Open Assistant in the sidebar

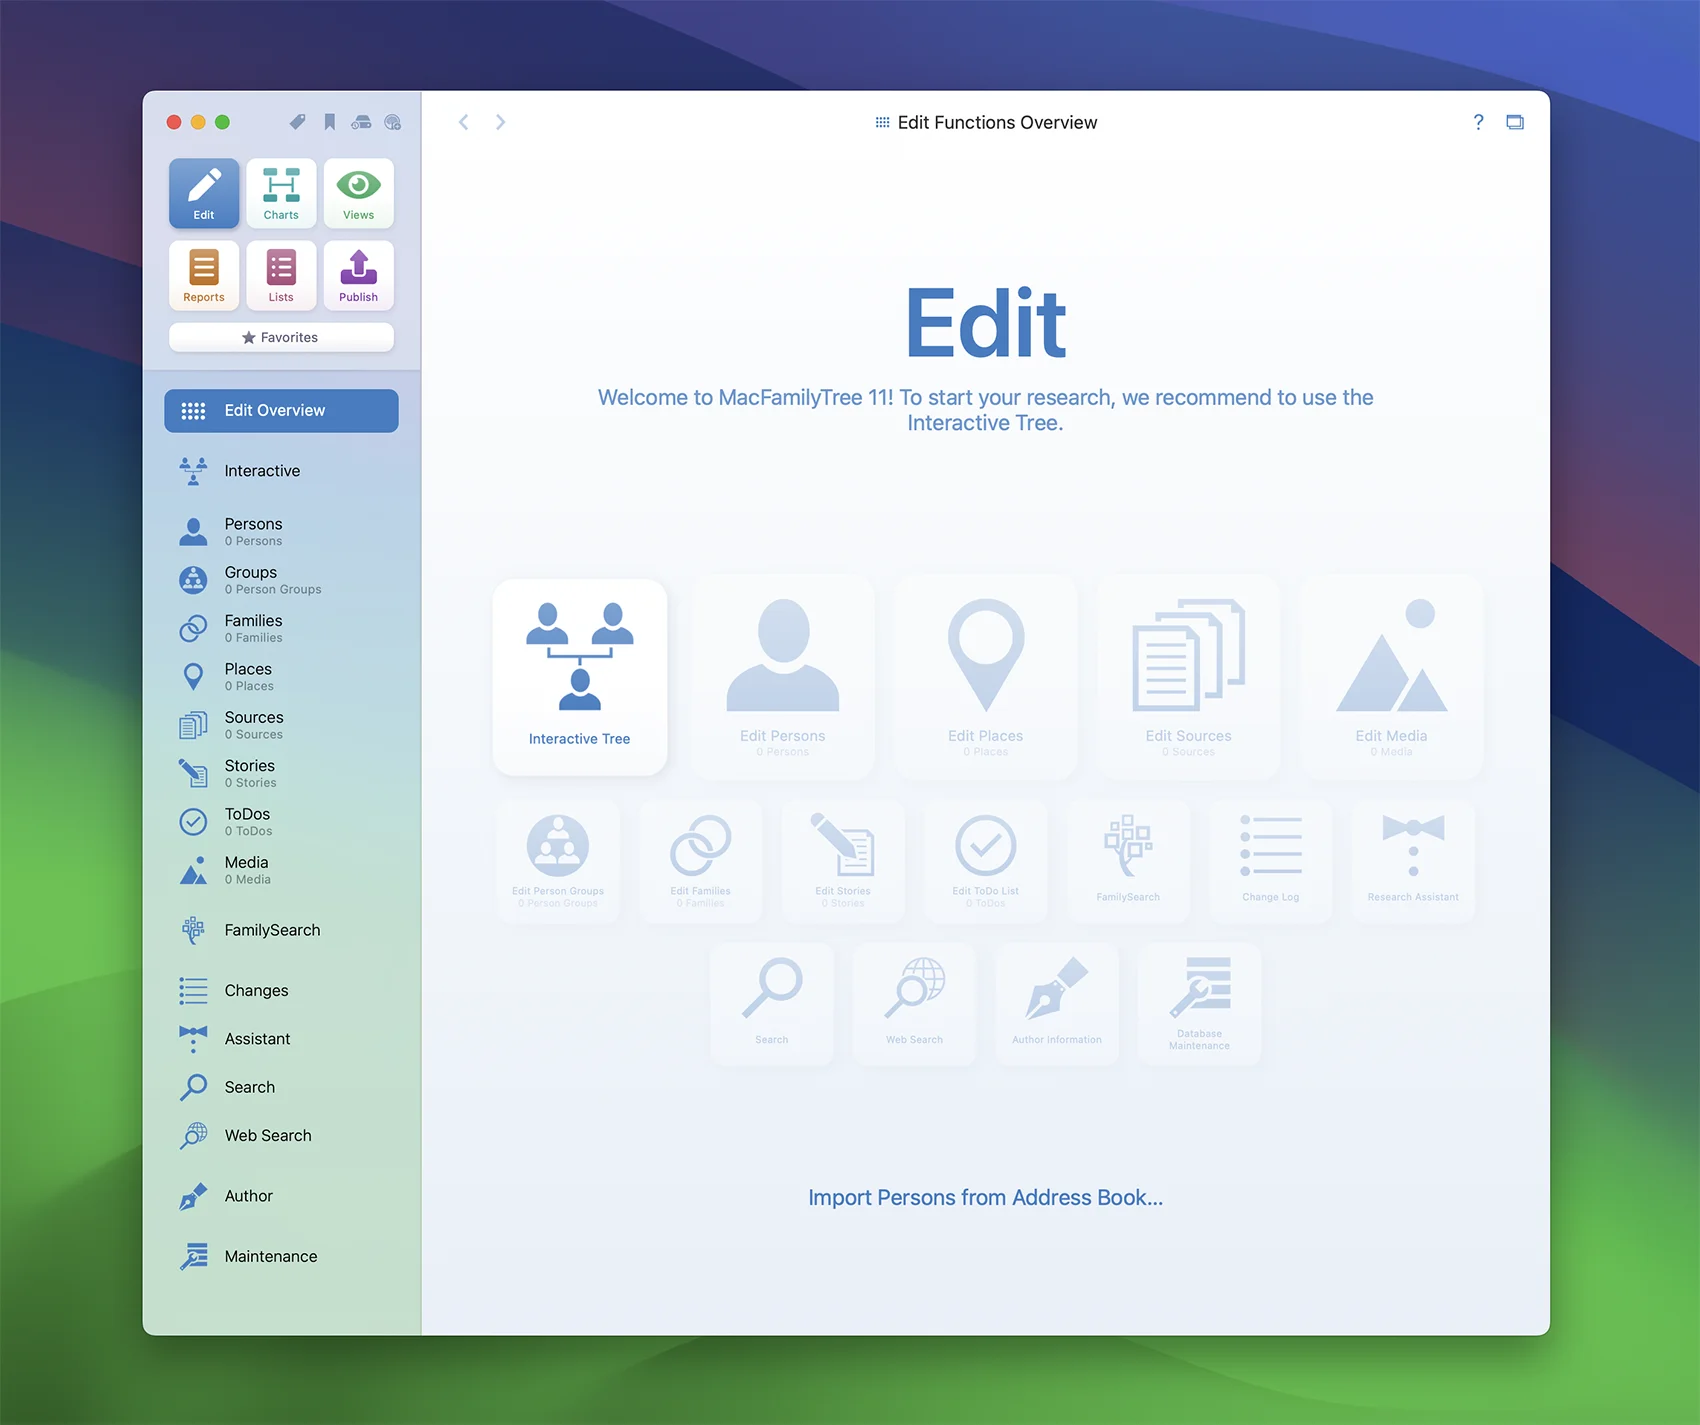click(x=281, y=1039)
